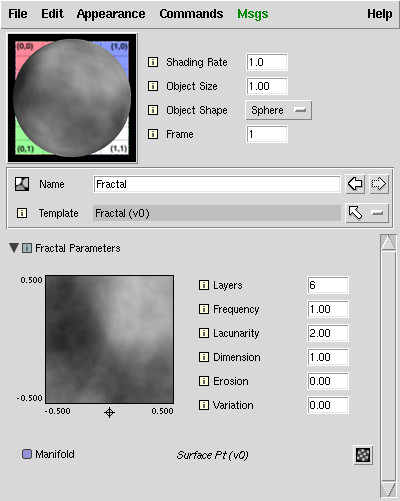
Task: Click the scrollbar down arrow
Action: coord(388,490)
